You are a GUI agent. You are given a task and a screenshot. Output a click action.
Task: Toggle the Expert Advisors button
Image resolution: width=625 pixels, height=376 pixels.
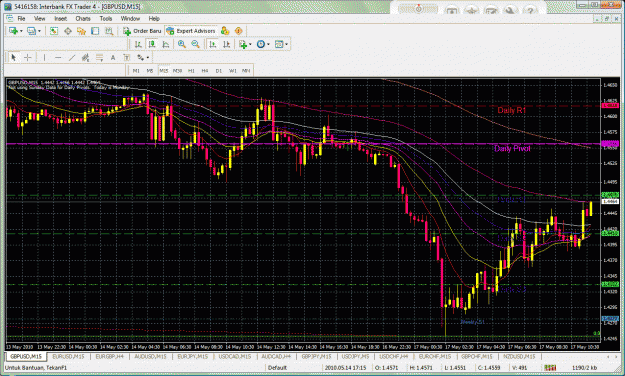pos(191,31)
